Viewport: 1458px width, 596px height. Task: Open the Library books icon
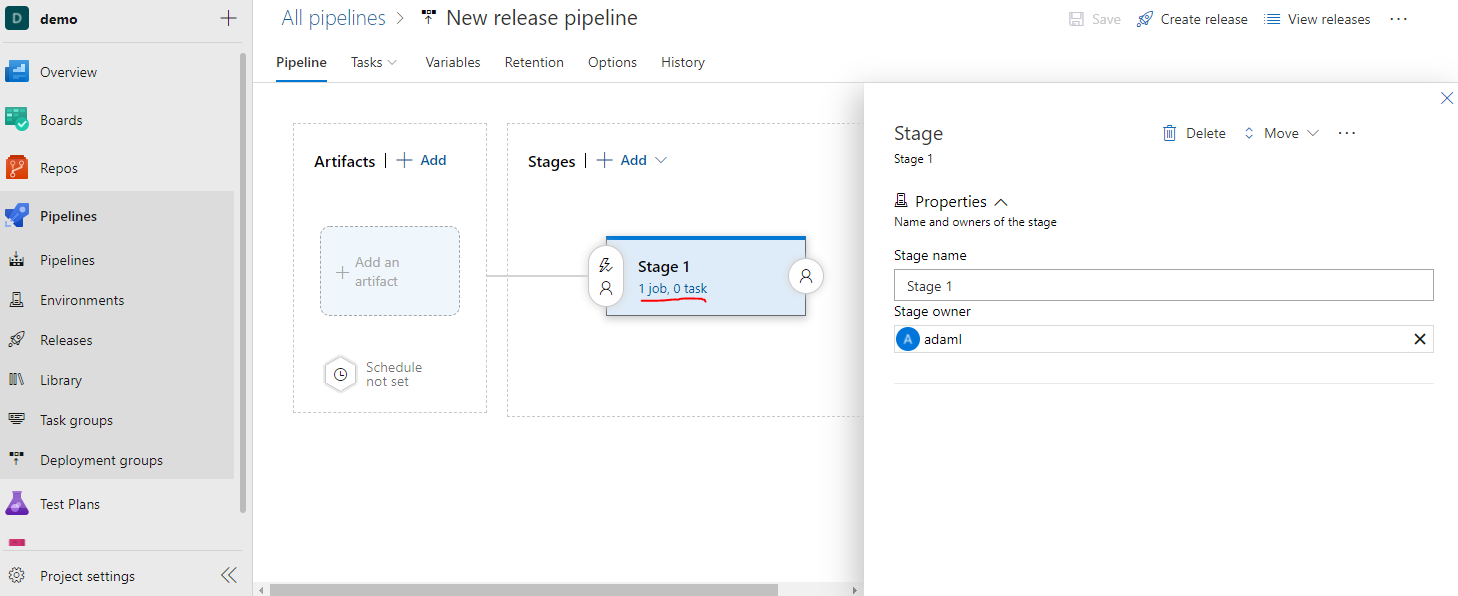pyautogui.click(x=17, y=380)
